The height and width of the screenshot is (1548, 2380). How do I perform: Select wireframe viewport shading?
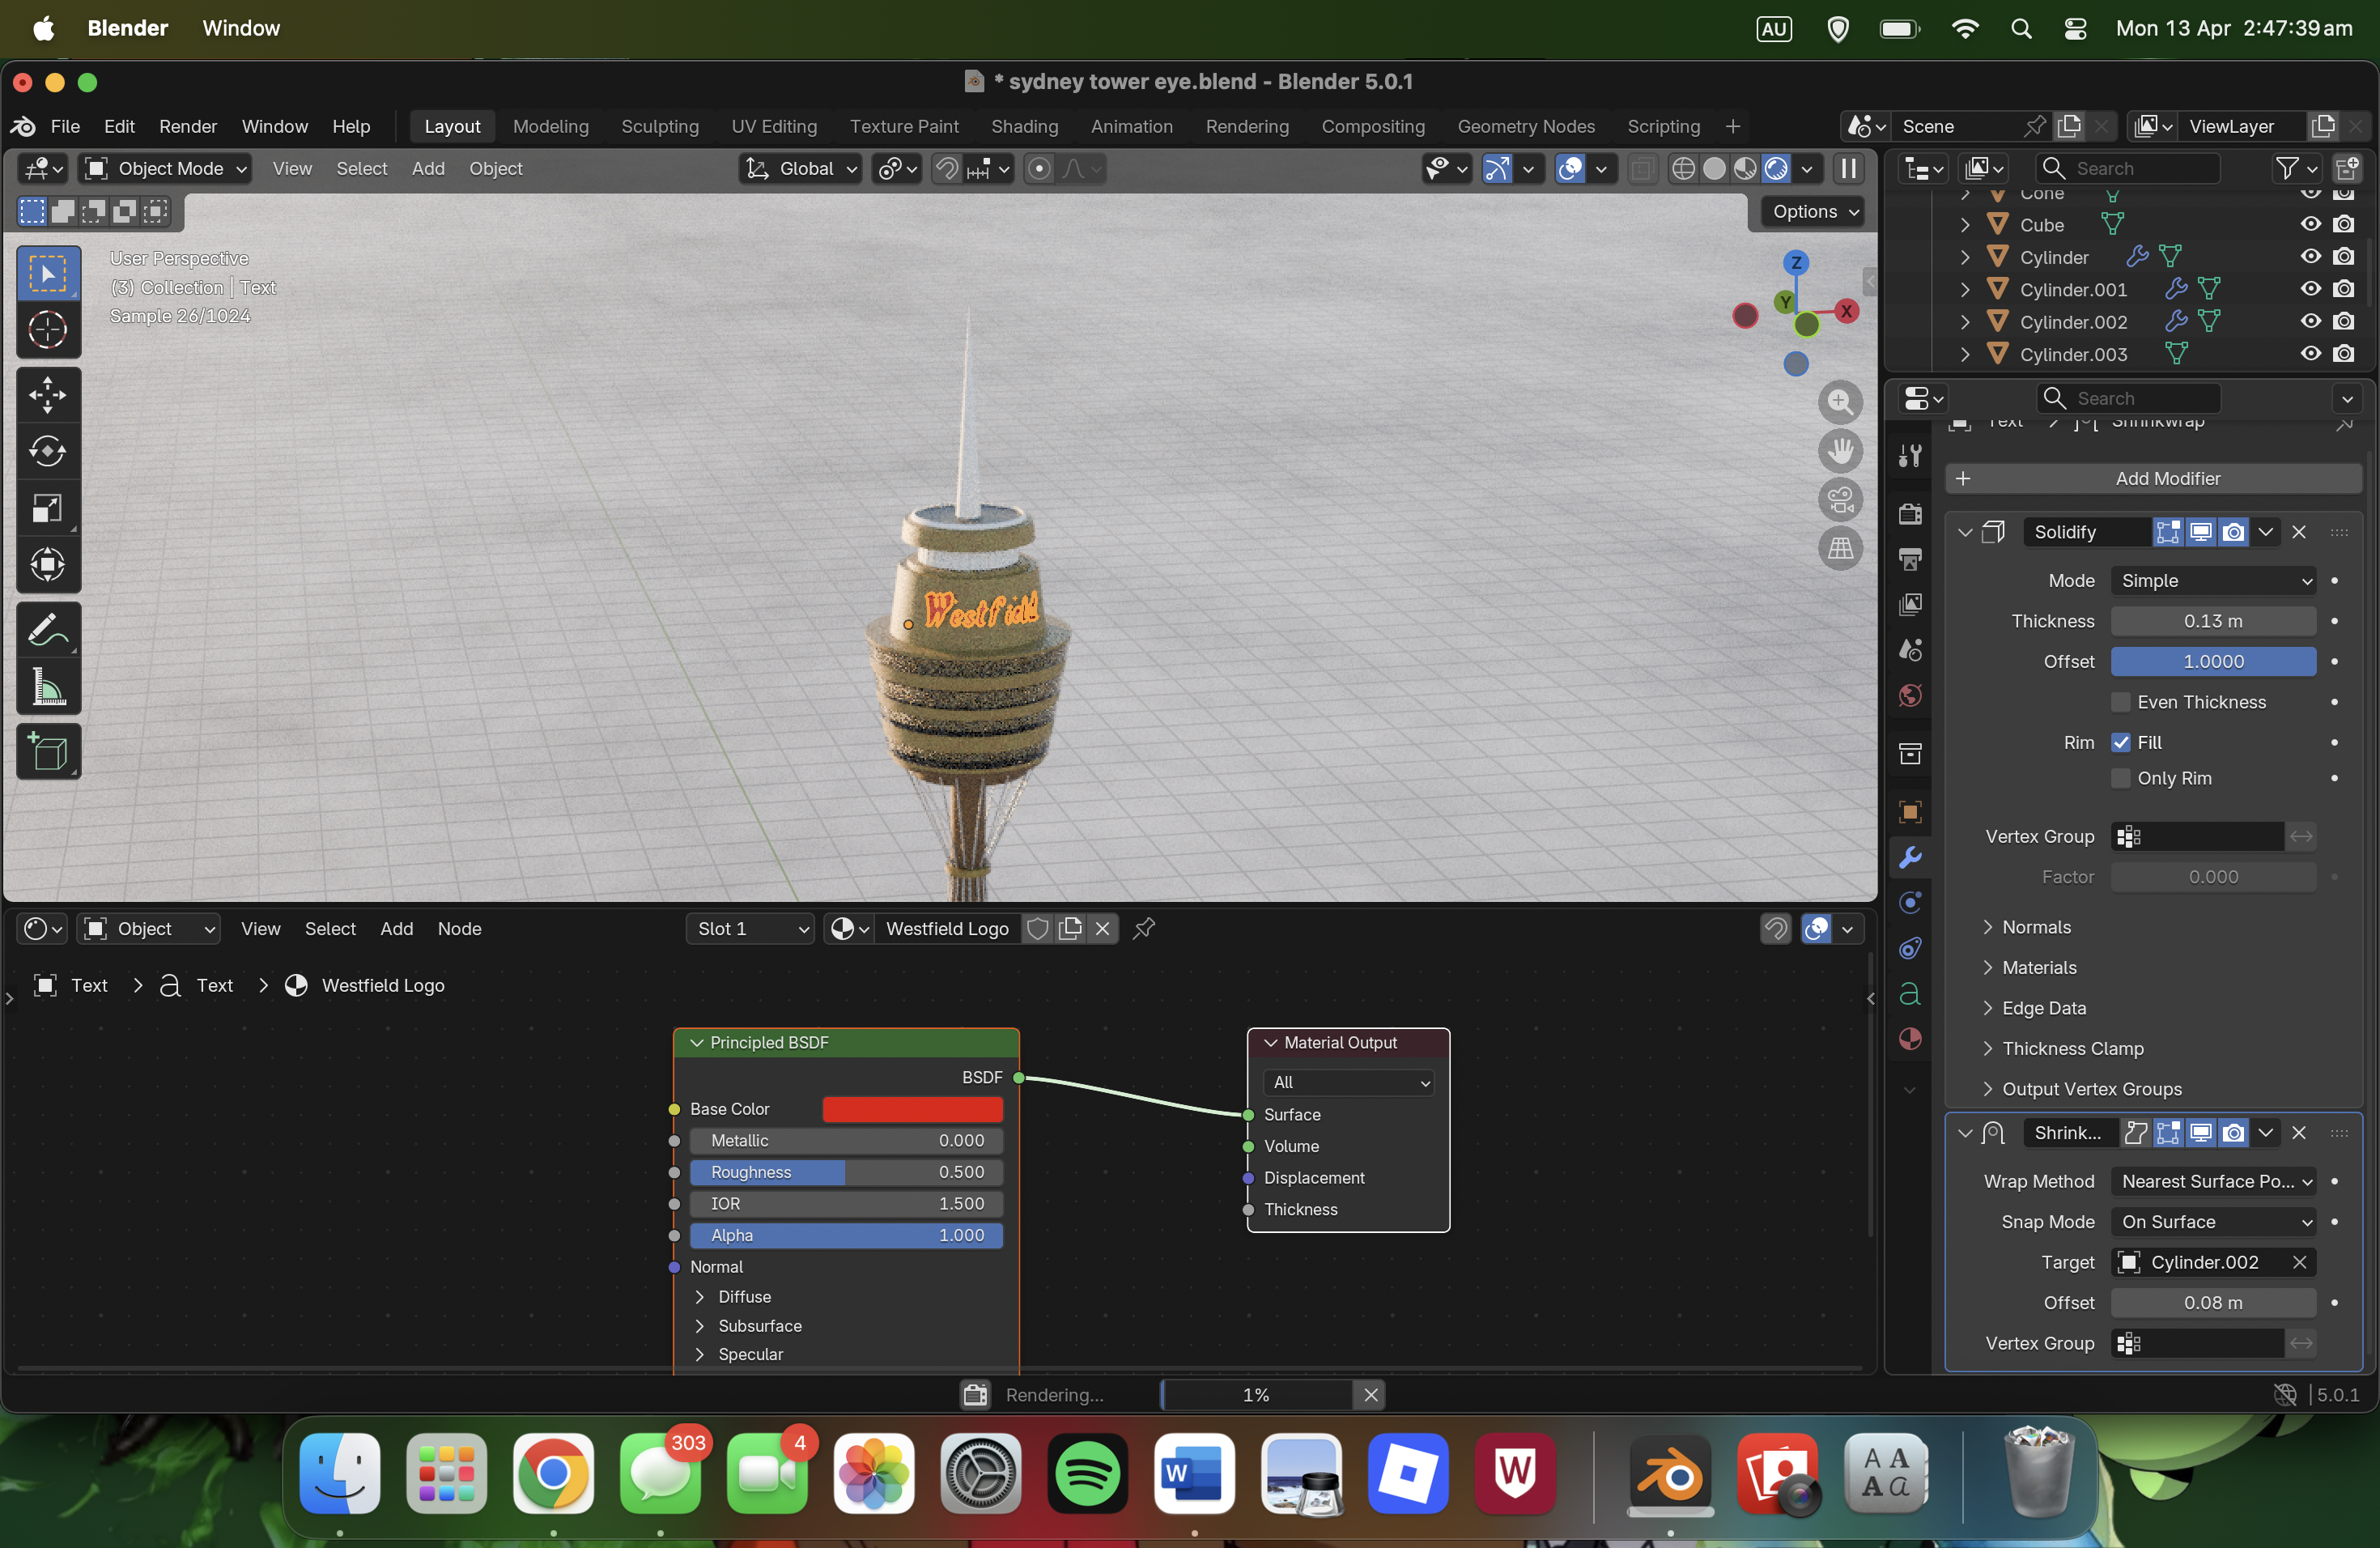[1683, 169]
